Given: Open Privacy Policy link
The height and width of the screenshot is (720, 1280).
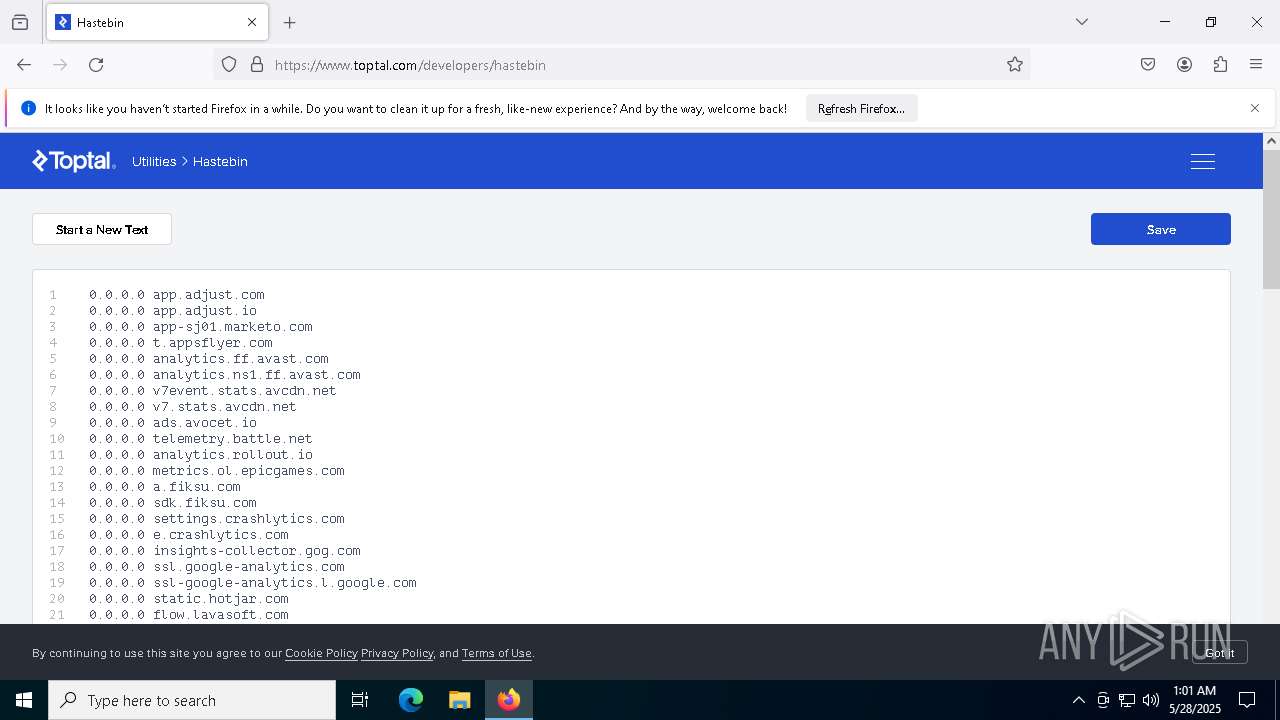Looking at the screenshot, I should pos(397,653).
